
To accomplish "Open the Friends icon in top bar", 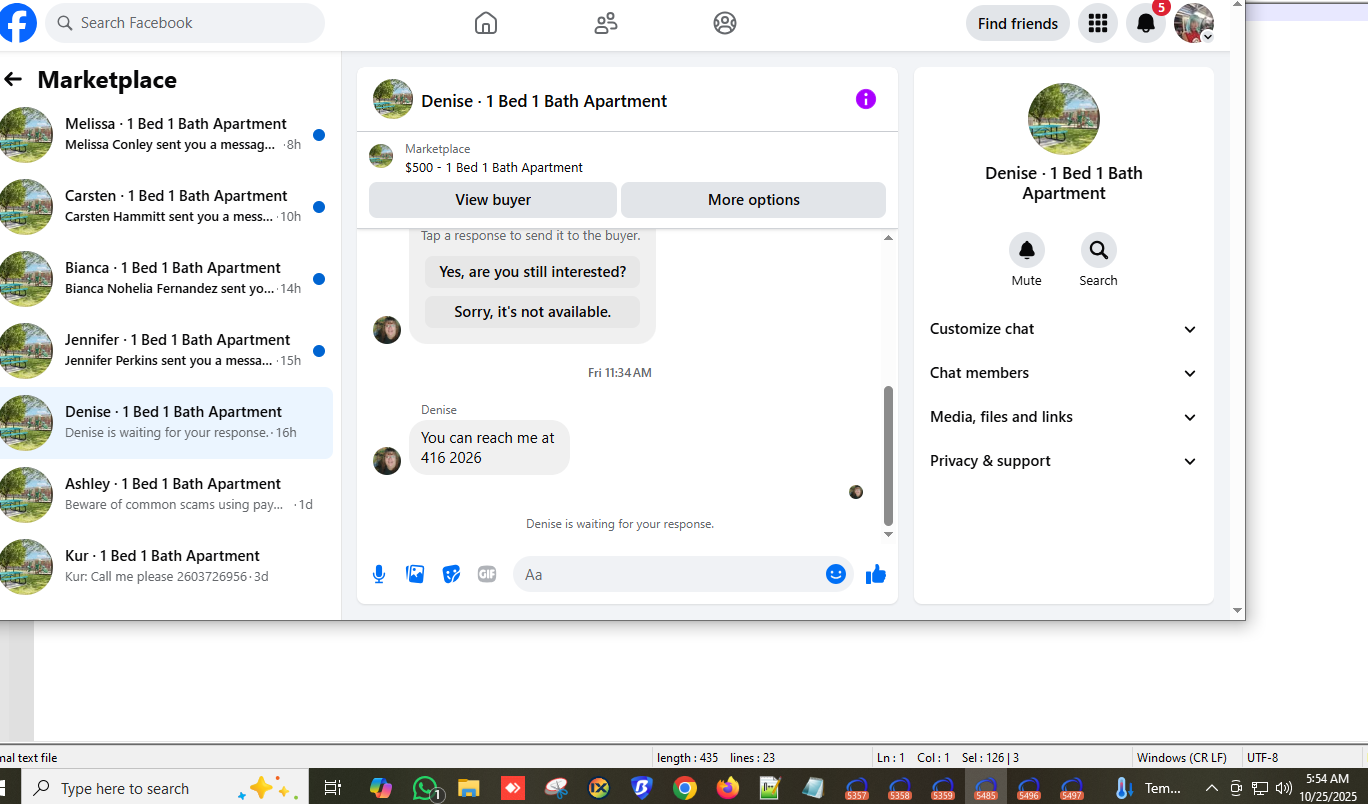I will pyautogui.click(x=606, y=23).
